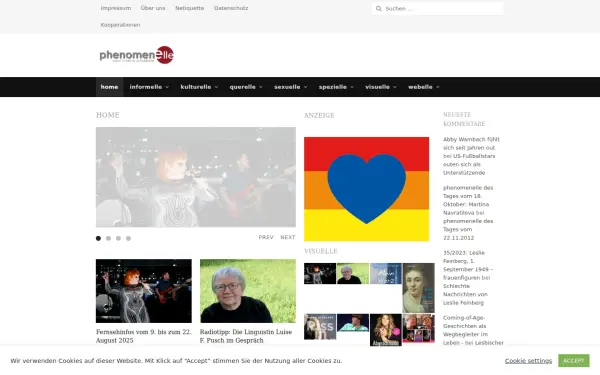Open visuelle thumbnail of gray-haired woman
Viewport: 600px width, 375px height.
pyautogui.click(x=353, y=273)
